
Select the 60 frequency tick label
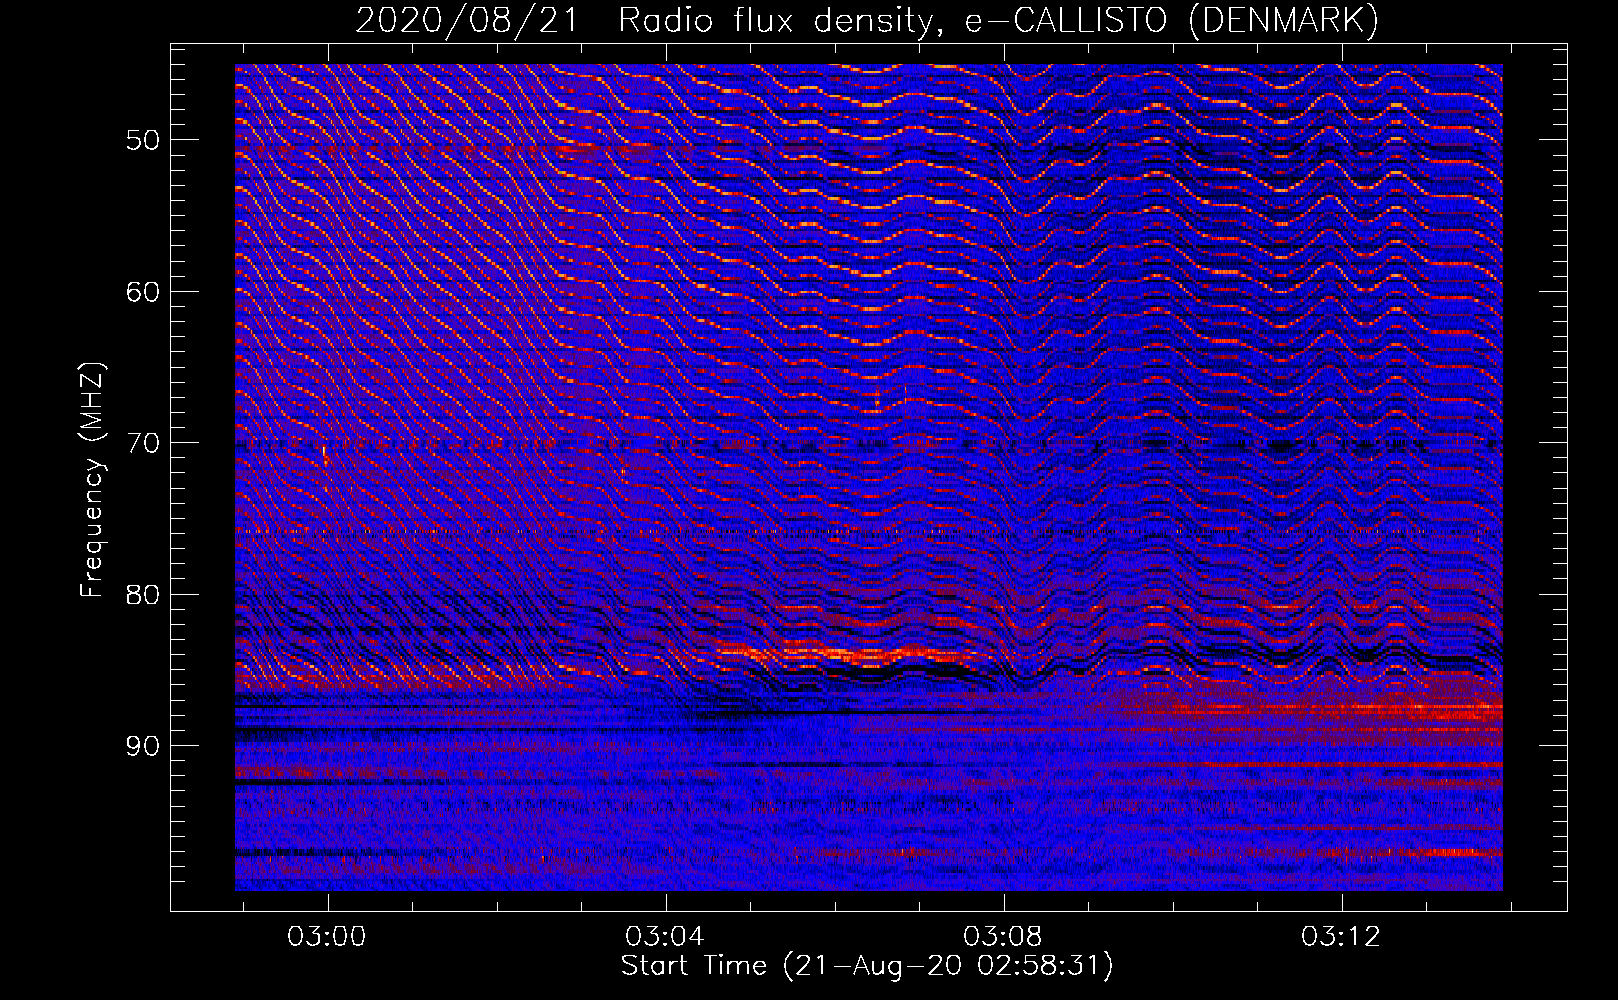142,292
